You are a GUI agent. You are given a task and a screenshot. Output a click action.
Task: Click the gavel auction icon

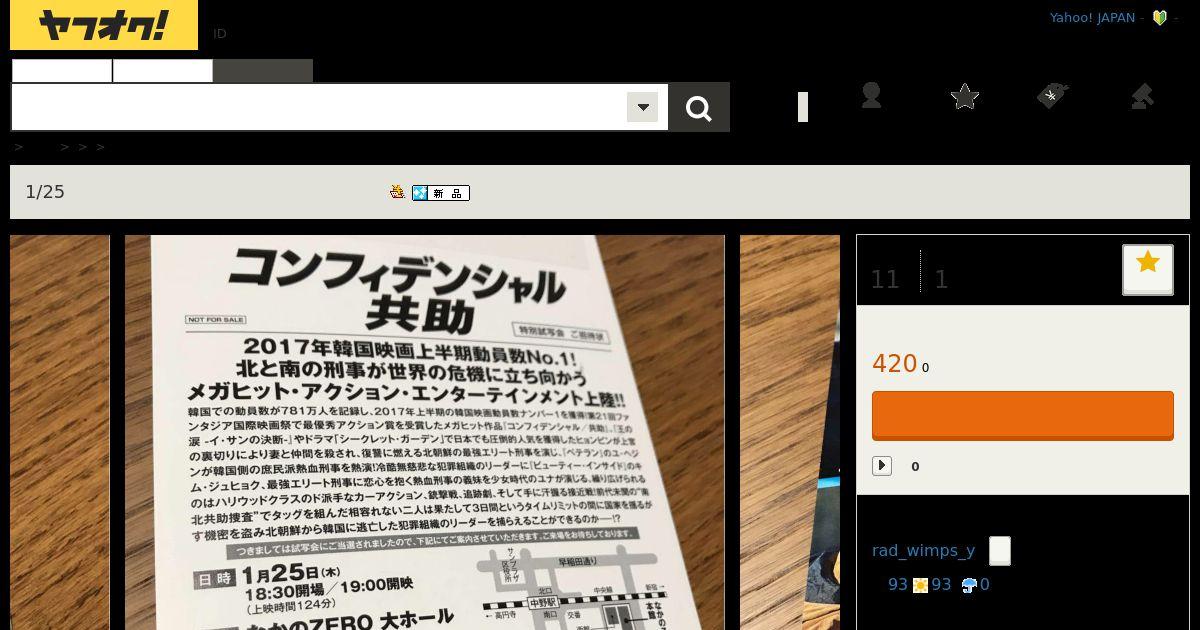[1141, 96]
